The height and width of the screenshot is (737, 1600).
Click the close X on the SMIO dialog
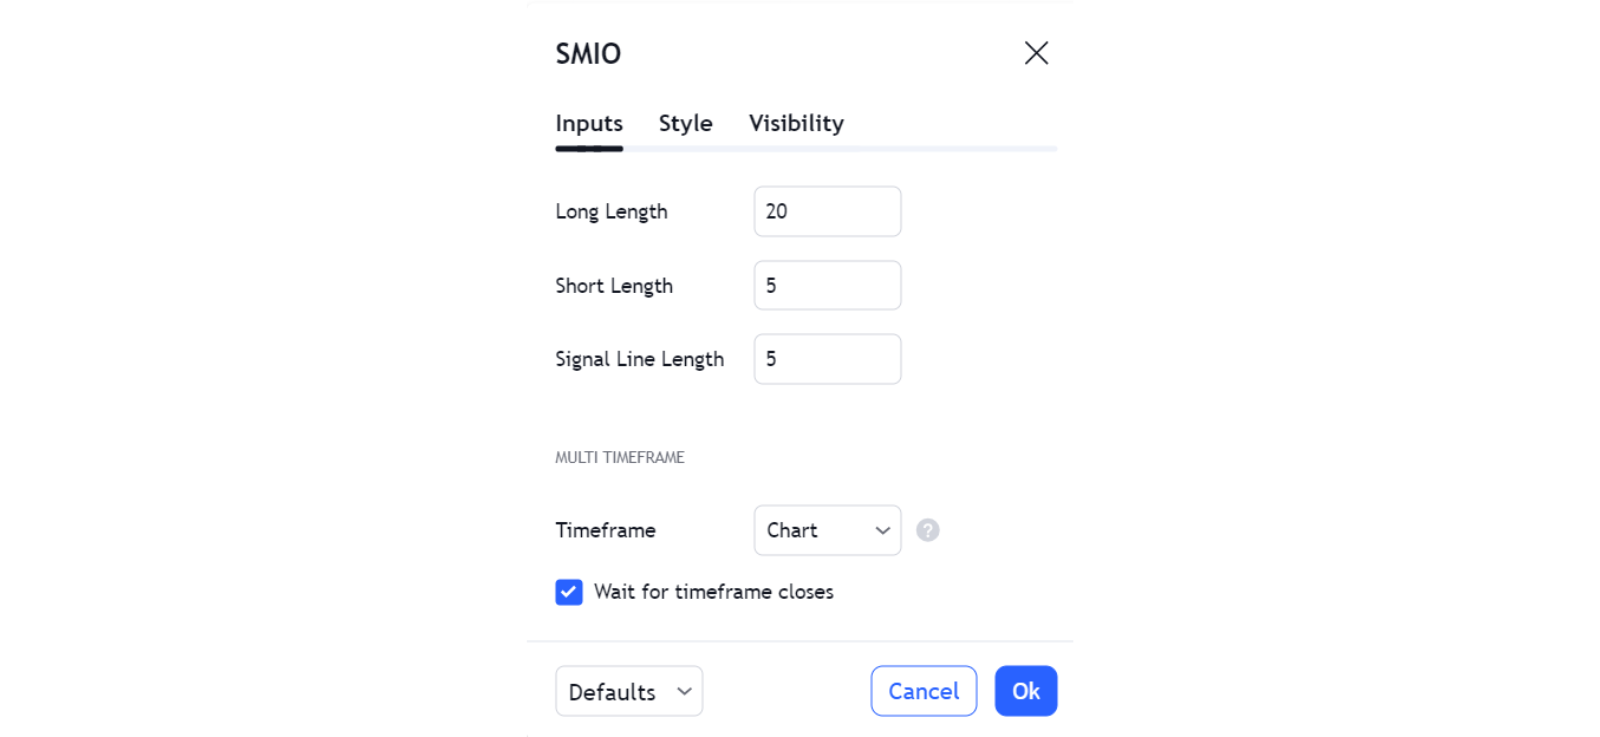pyautogui.click(x=1036, y=53)
